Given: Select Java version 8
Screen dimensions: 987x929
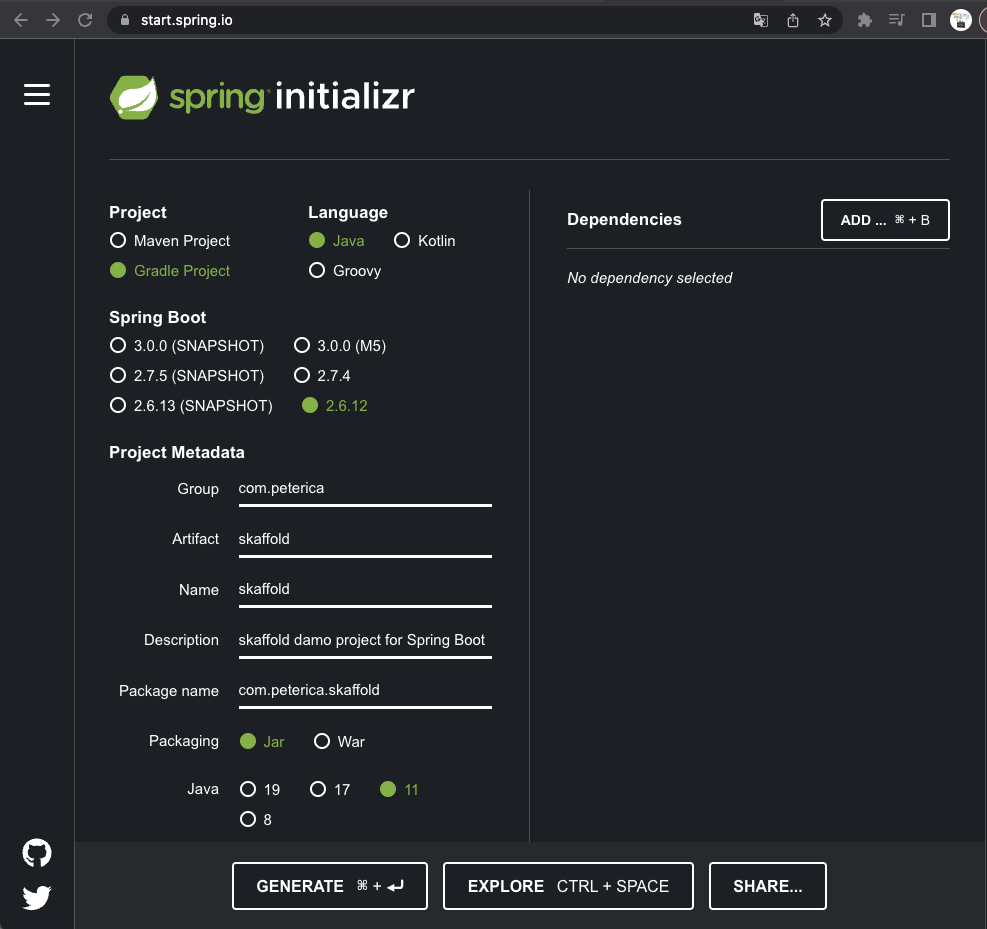Looking at the screenshot, I should coord(256,819).
